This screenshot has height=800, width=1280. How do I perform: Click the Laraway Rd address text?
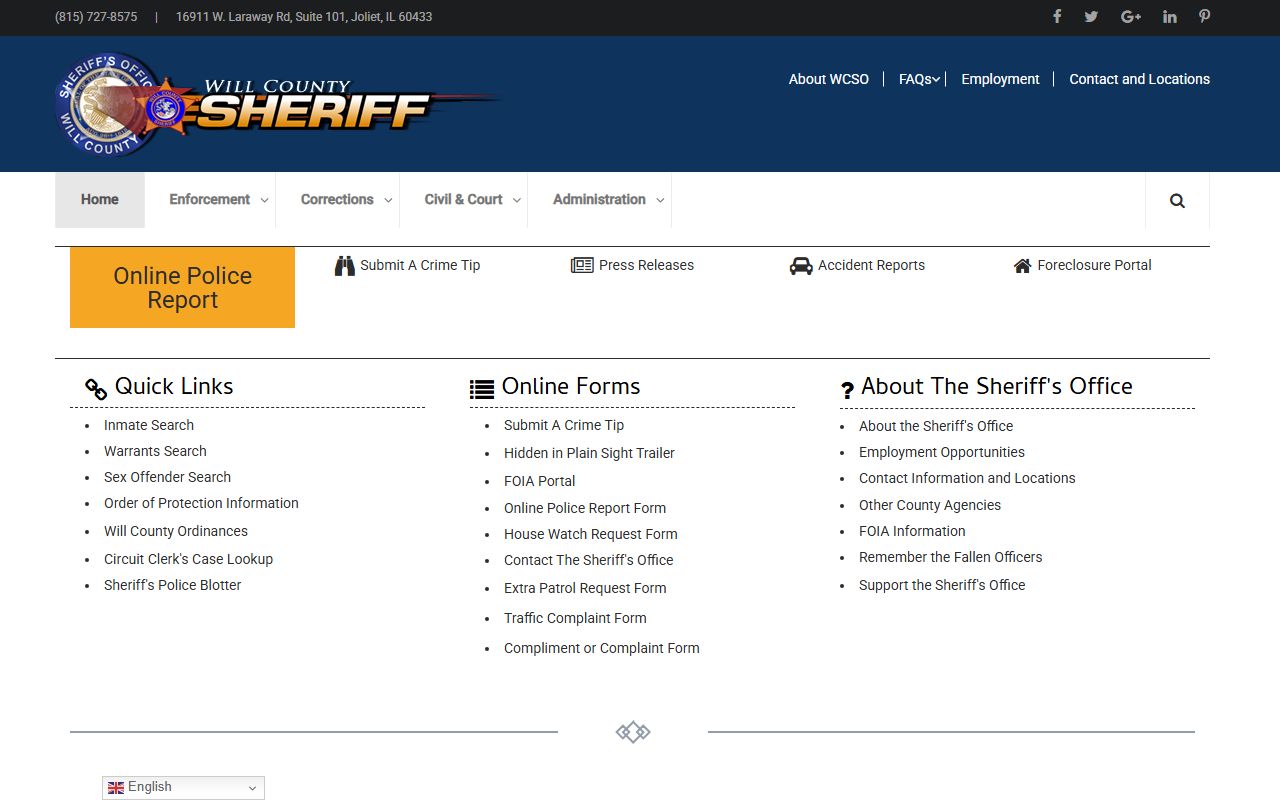click(304, 17)
